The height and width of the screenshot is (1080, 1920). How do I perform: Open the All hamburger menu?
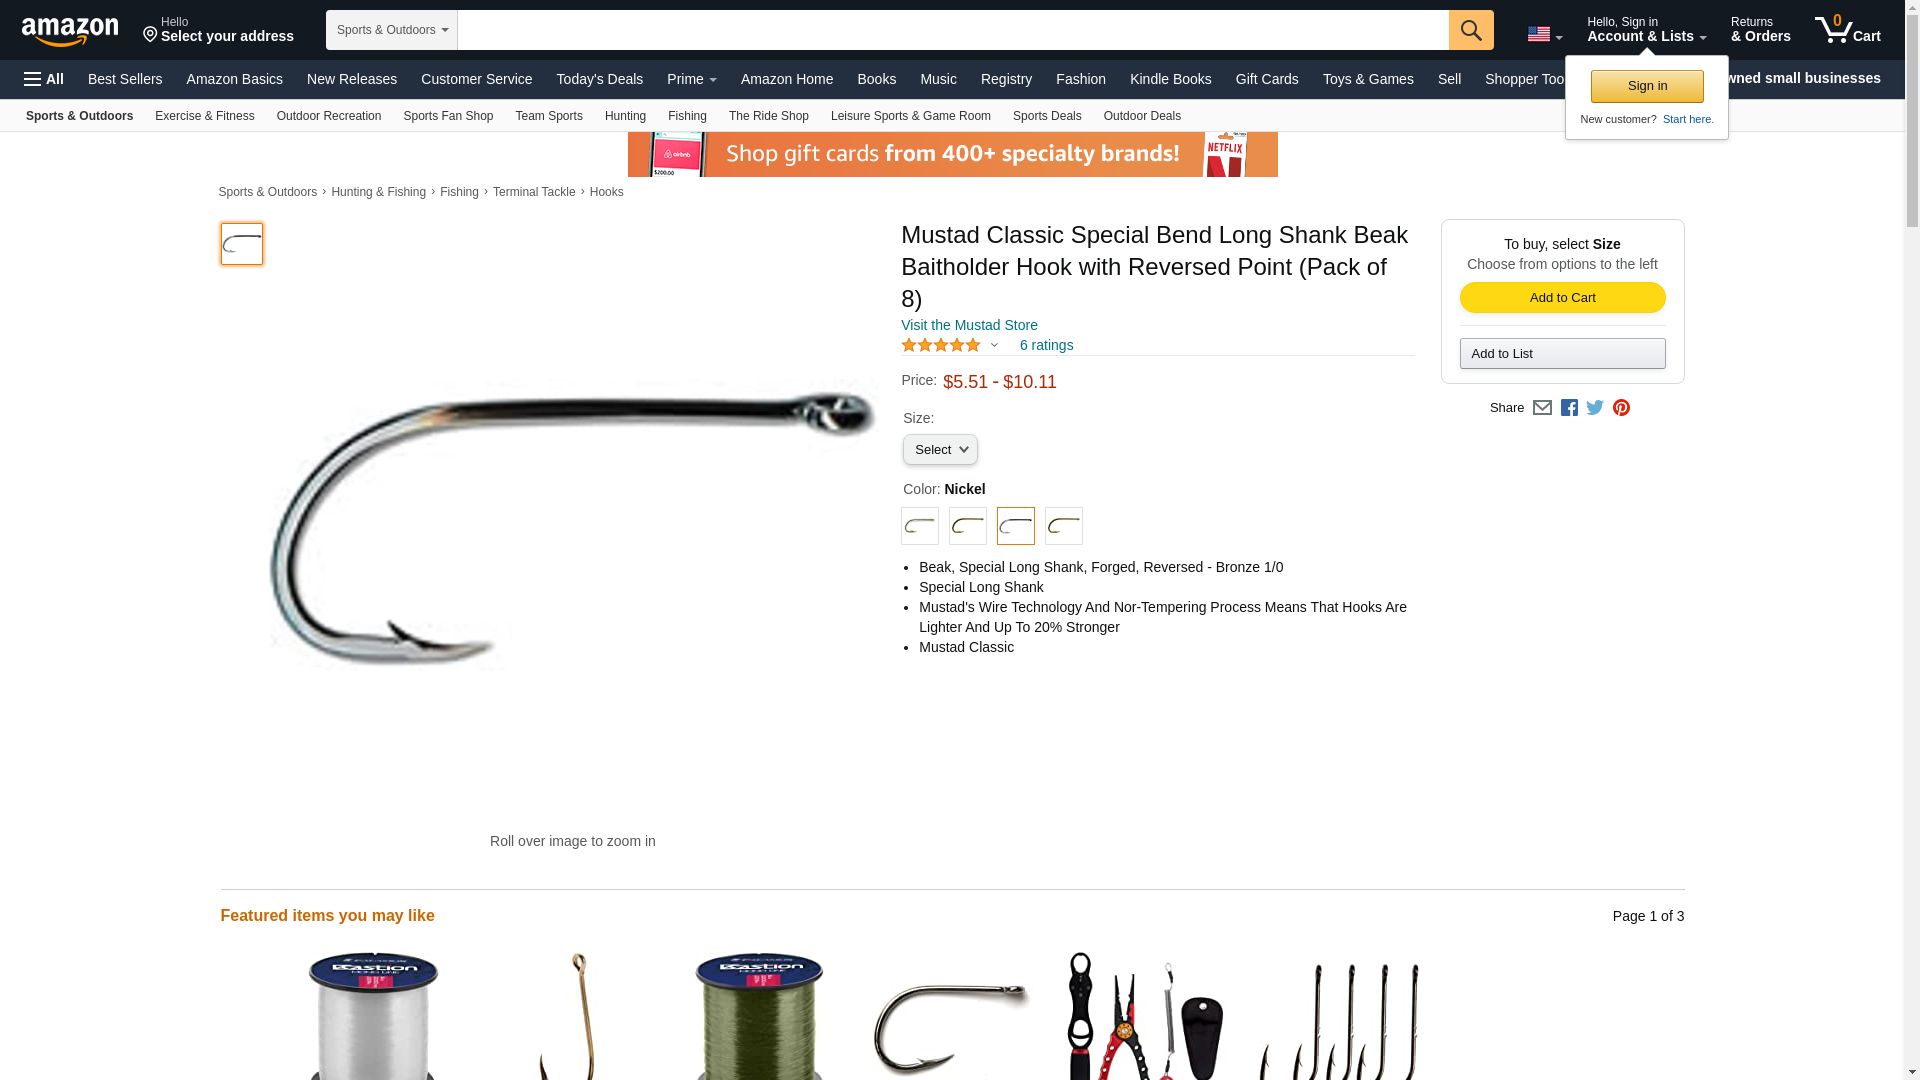pos(44,79)
